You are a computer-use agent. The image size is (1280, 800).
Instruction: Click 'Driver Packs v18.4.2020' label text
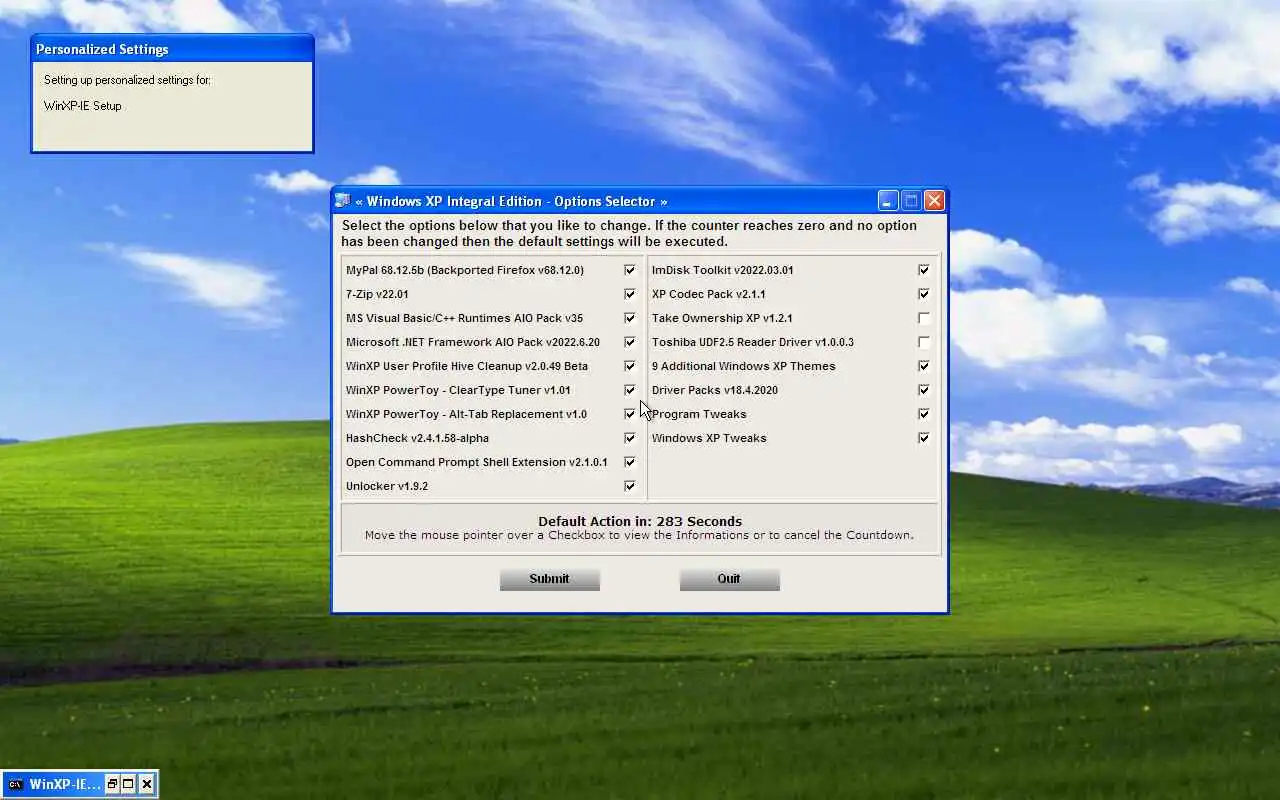coord(714,390)
